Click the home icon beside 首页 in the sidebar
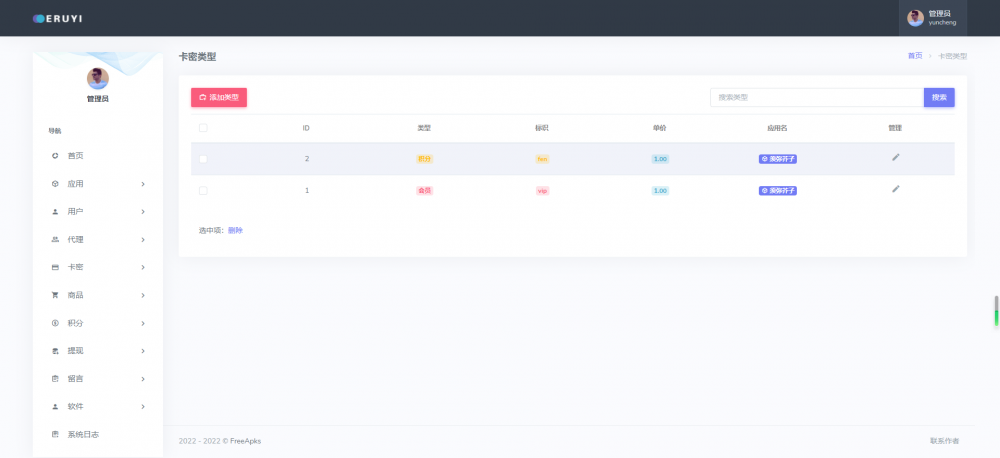 (x=55, y=156)
